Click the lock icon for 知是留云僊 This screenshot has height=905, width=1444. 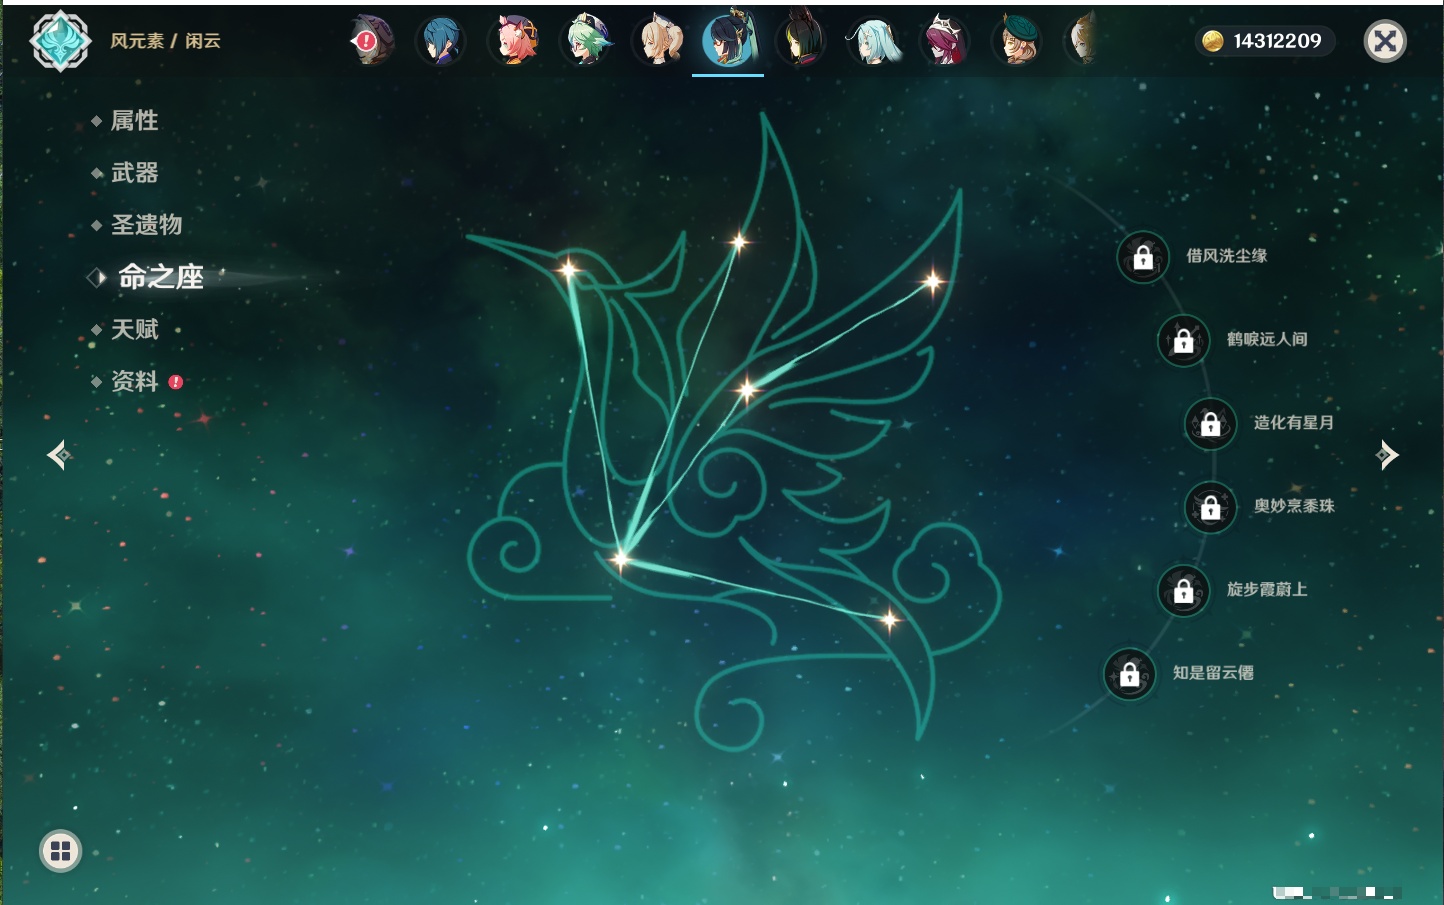click(1129, 674)
